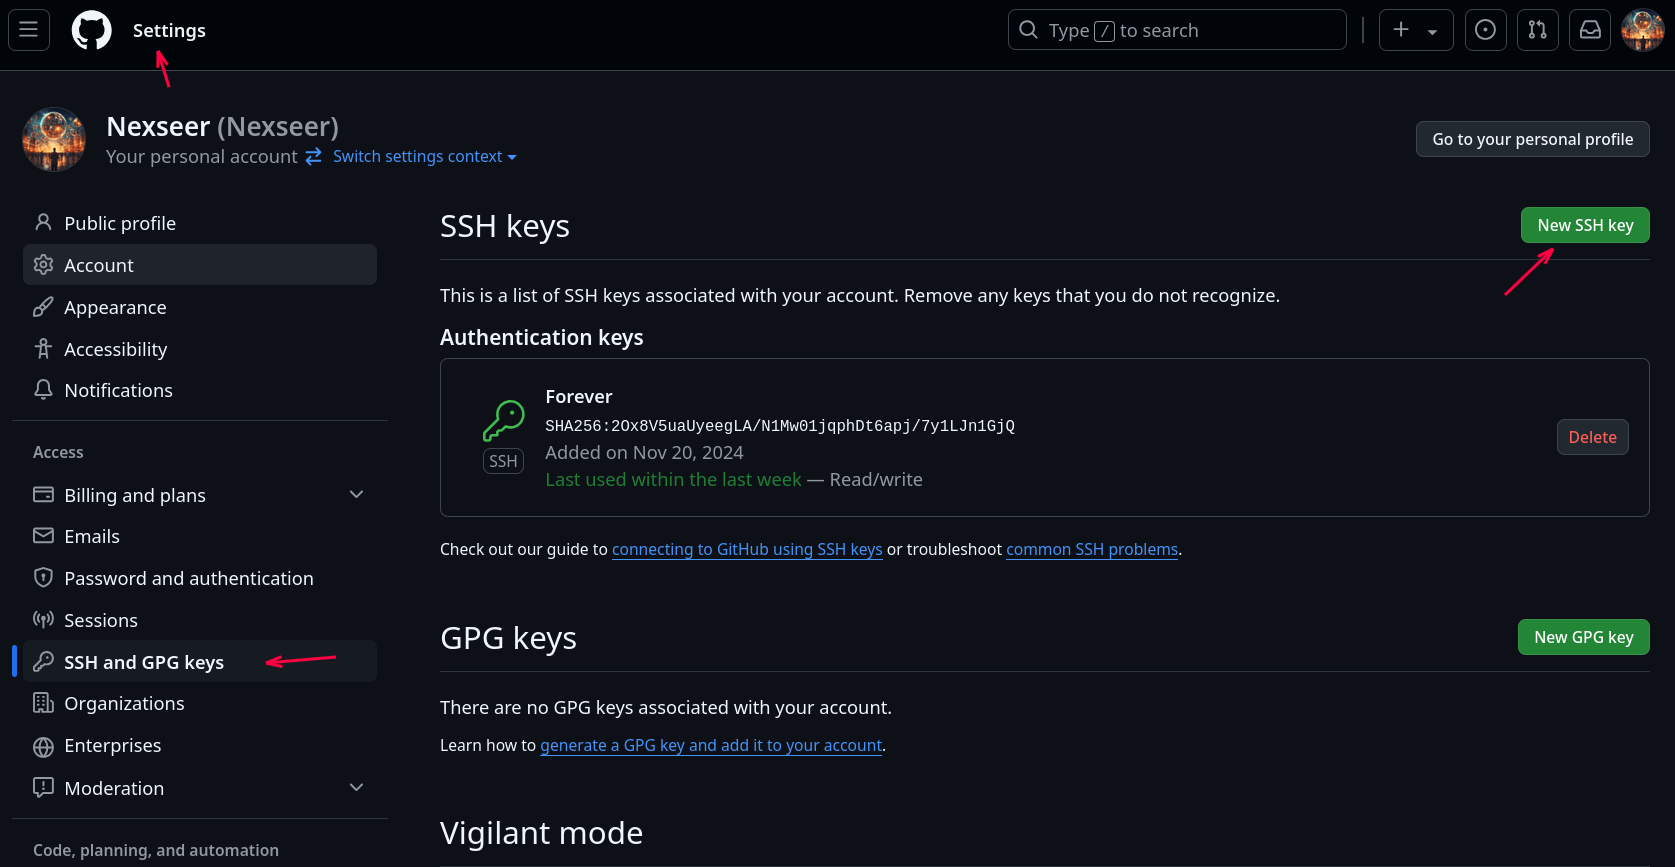Click the Public profile person icon
Screen dimensions: 1675x867
(43, 222)
